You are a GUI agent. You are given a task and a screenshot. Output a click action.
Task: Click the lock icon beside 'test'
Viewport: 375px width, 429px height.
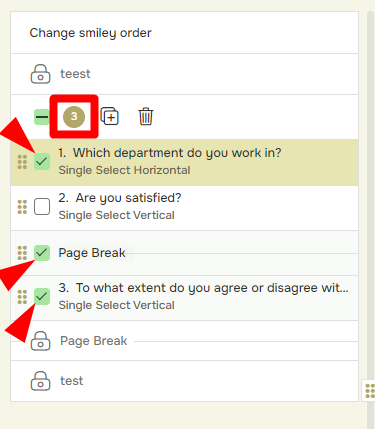[40, 381]
